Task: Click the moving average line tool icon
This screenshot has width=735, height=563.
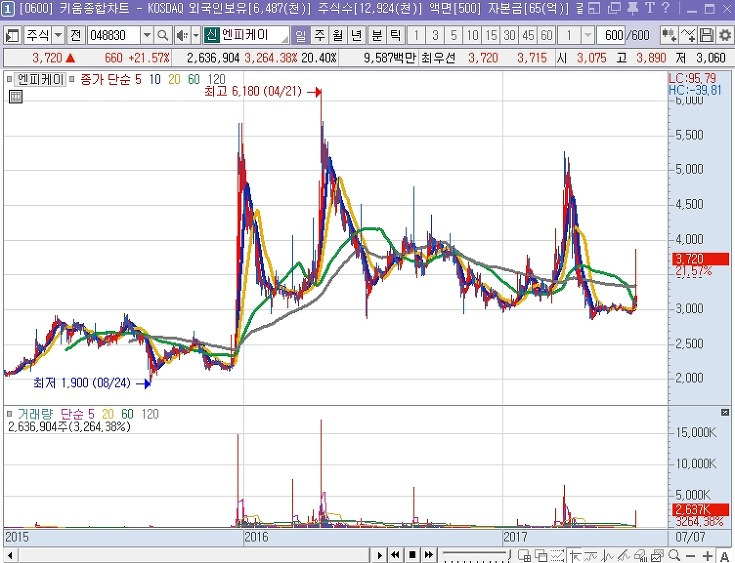Action: click(x=591, y=555)
